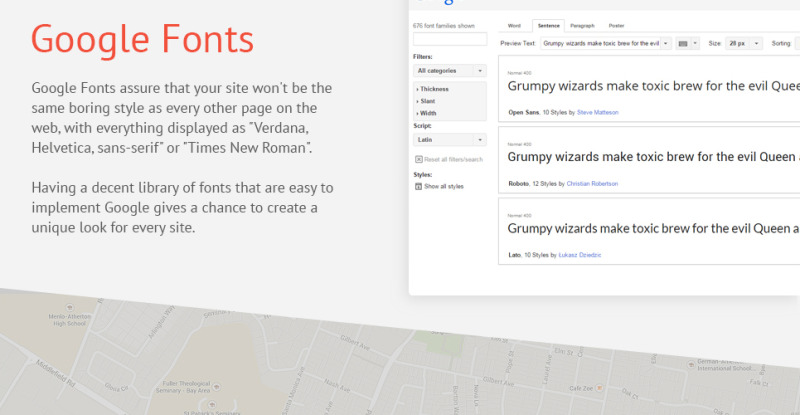The width and height of the screenshot is (800, 415).
Task: Click the Lukasz Dziedzic author link
Action: click(x=580, y=255)
